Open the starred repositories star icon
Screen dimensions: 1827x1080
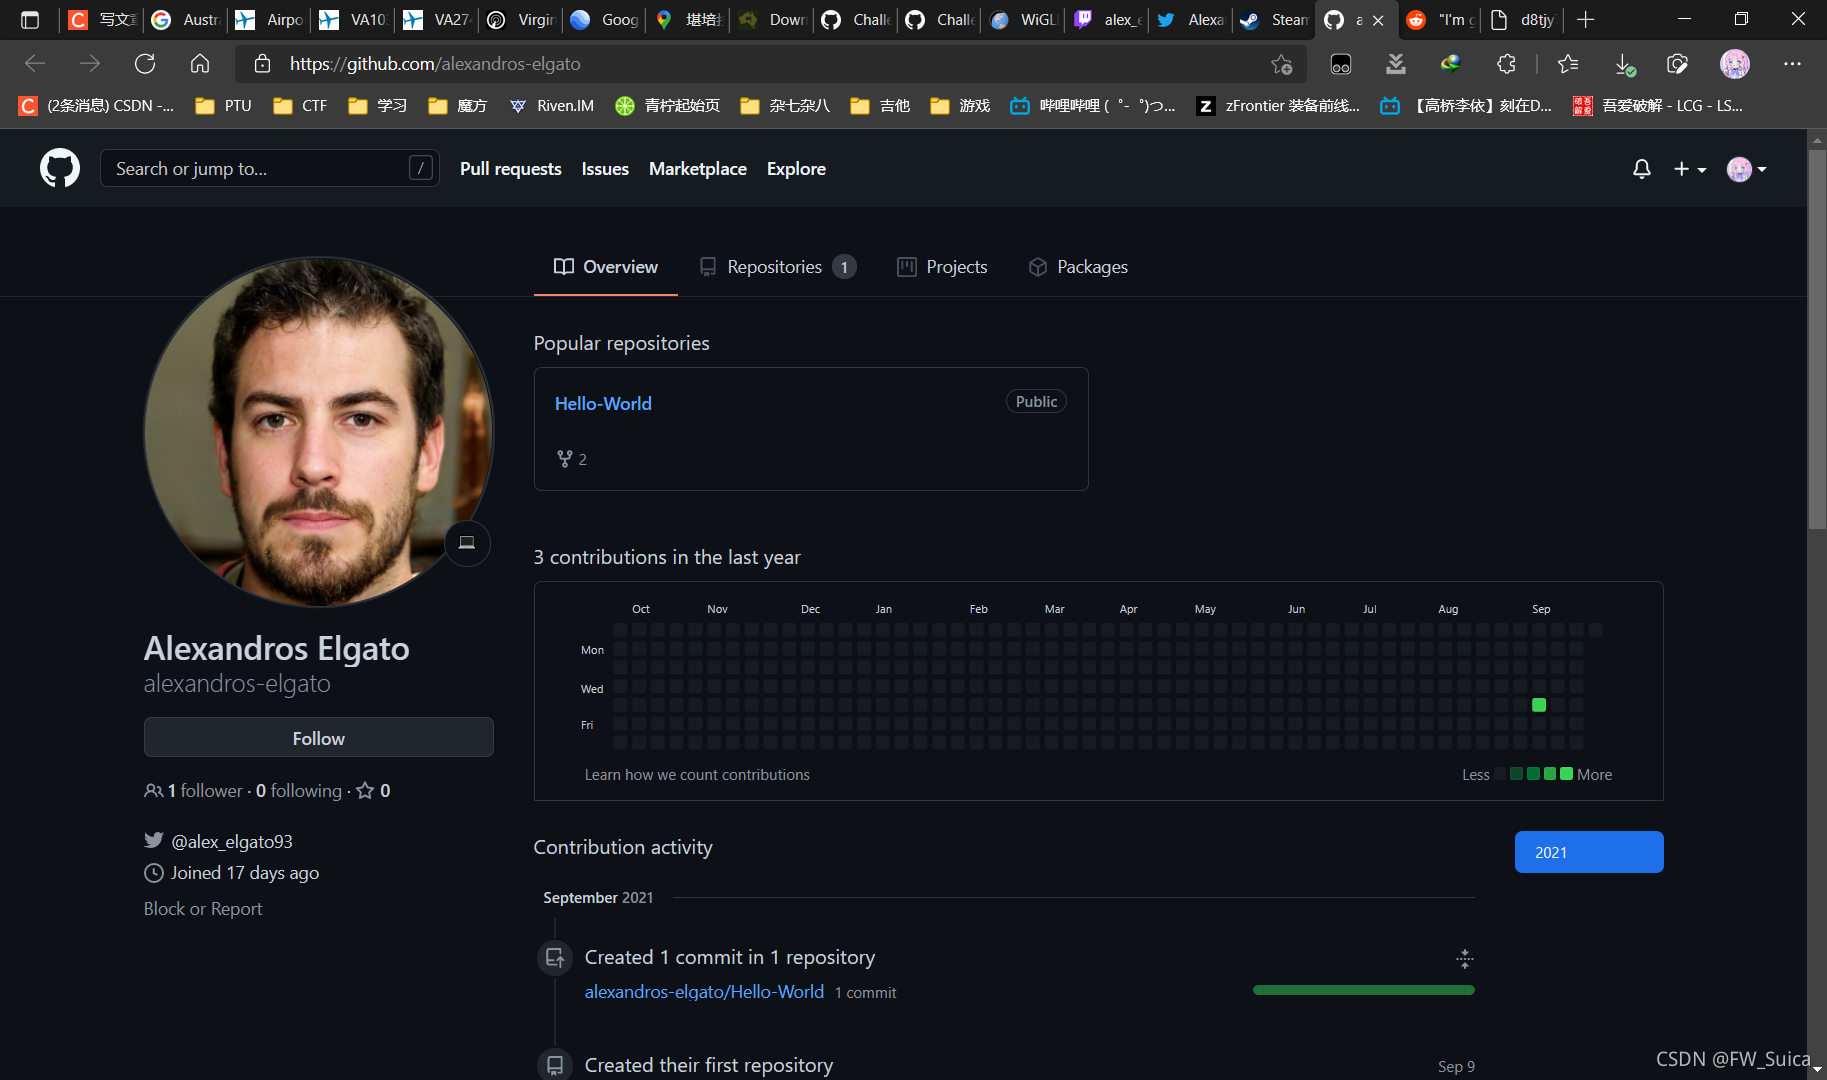click(365, 790)
